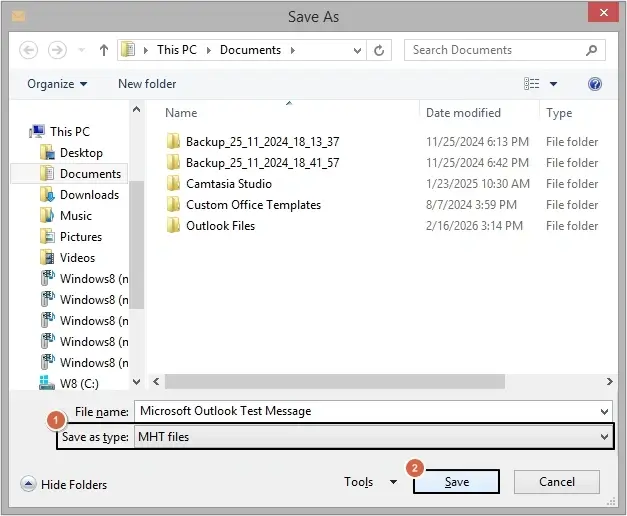Click file list scroll right arrow
Screen dimensions: 627x516
(609, 382)
